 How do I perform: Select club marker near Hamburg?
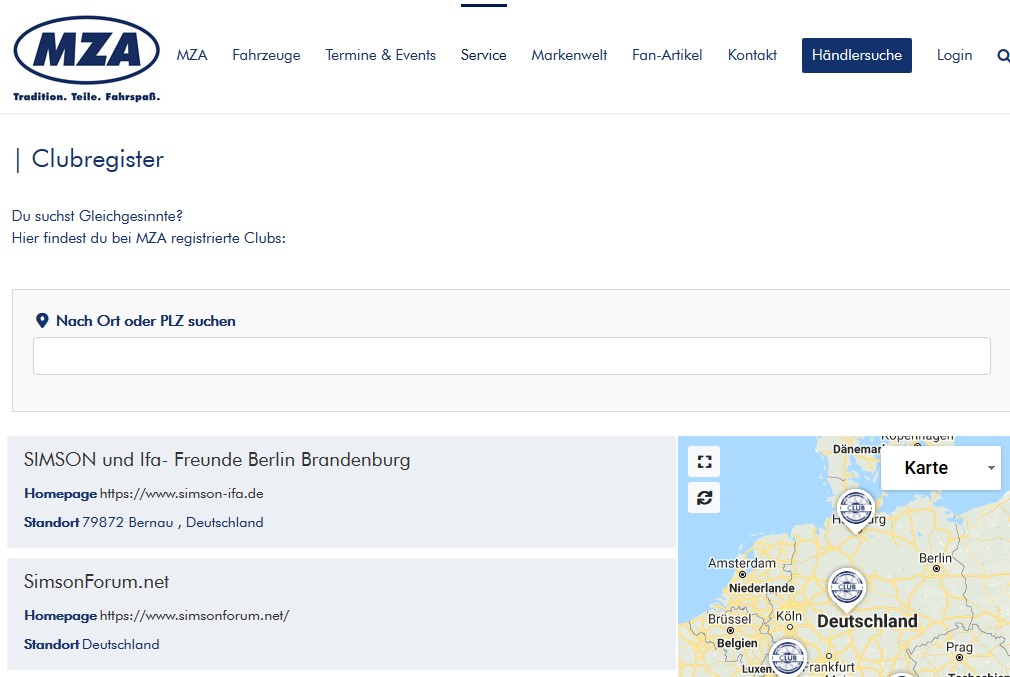coord(855,509)
